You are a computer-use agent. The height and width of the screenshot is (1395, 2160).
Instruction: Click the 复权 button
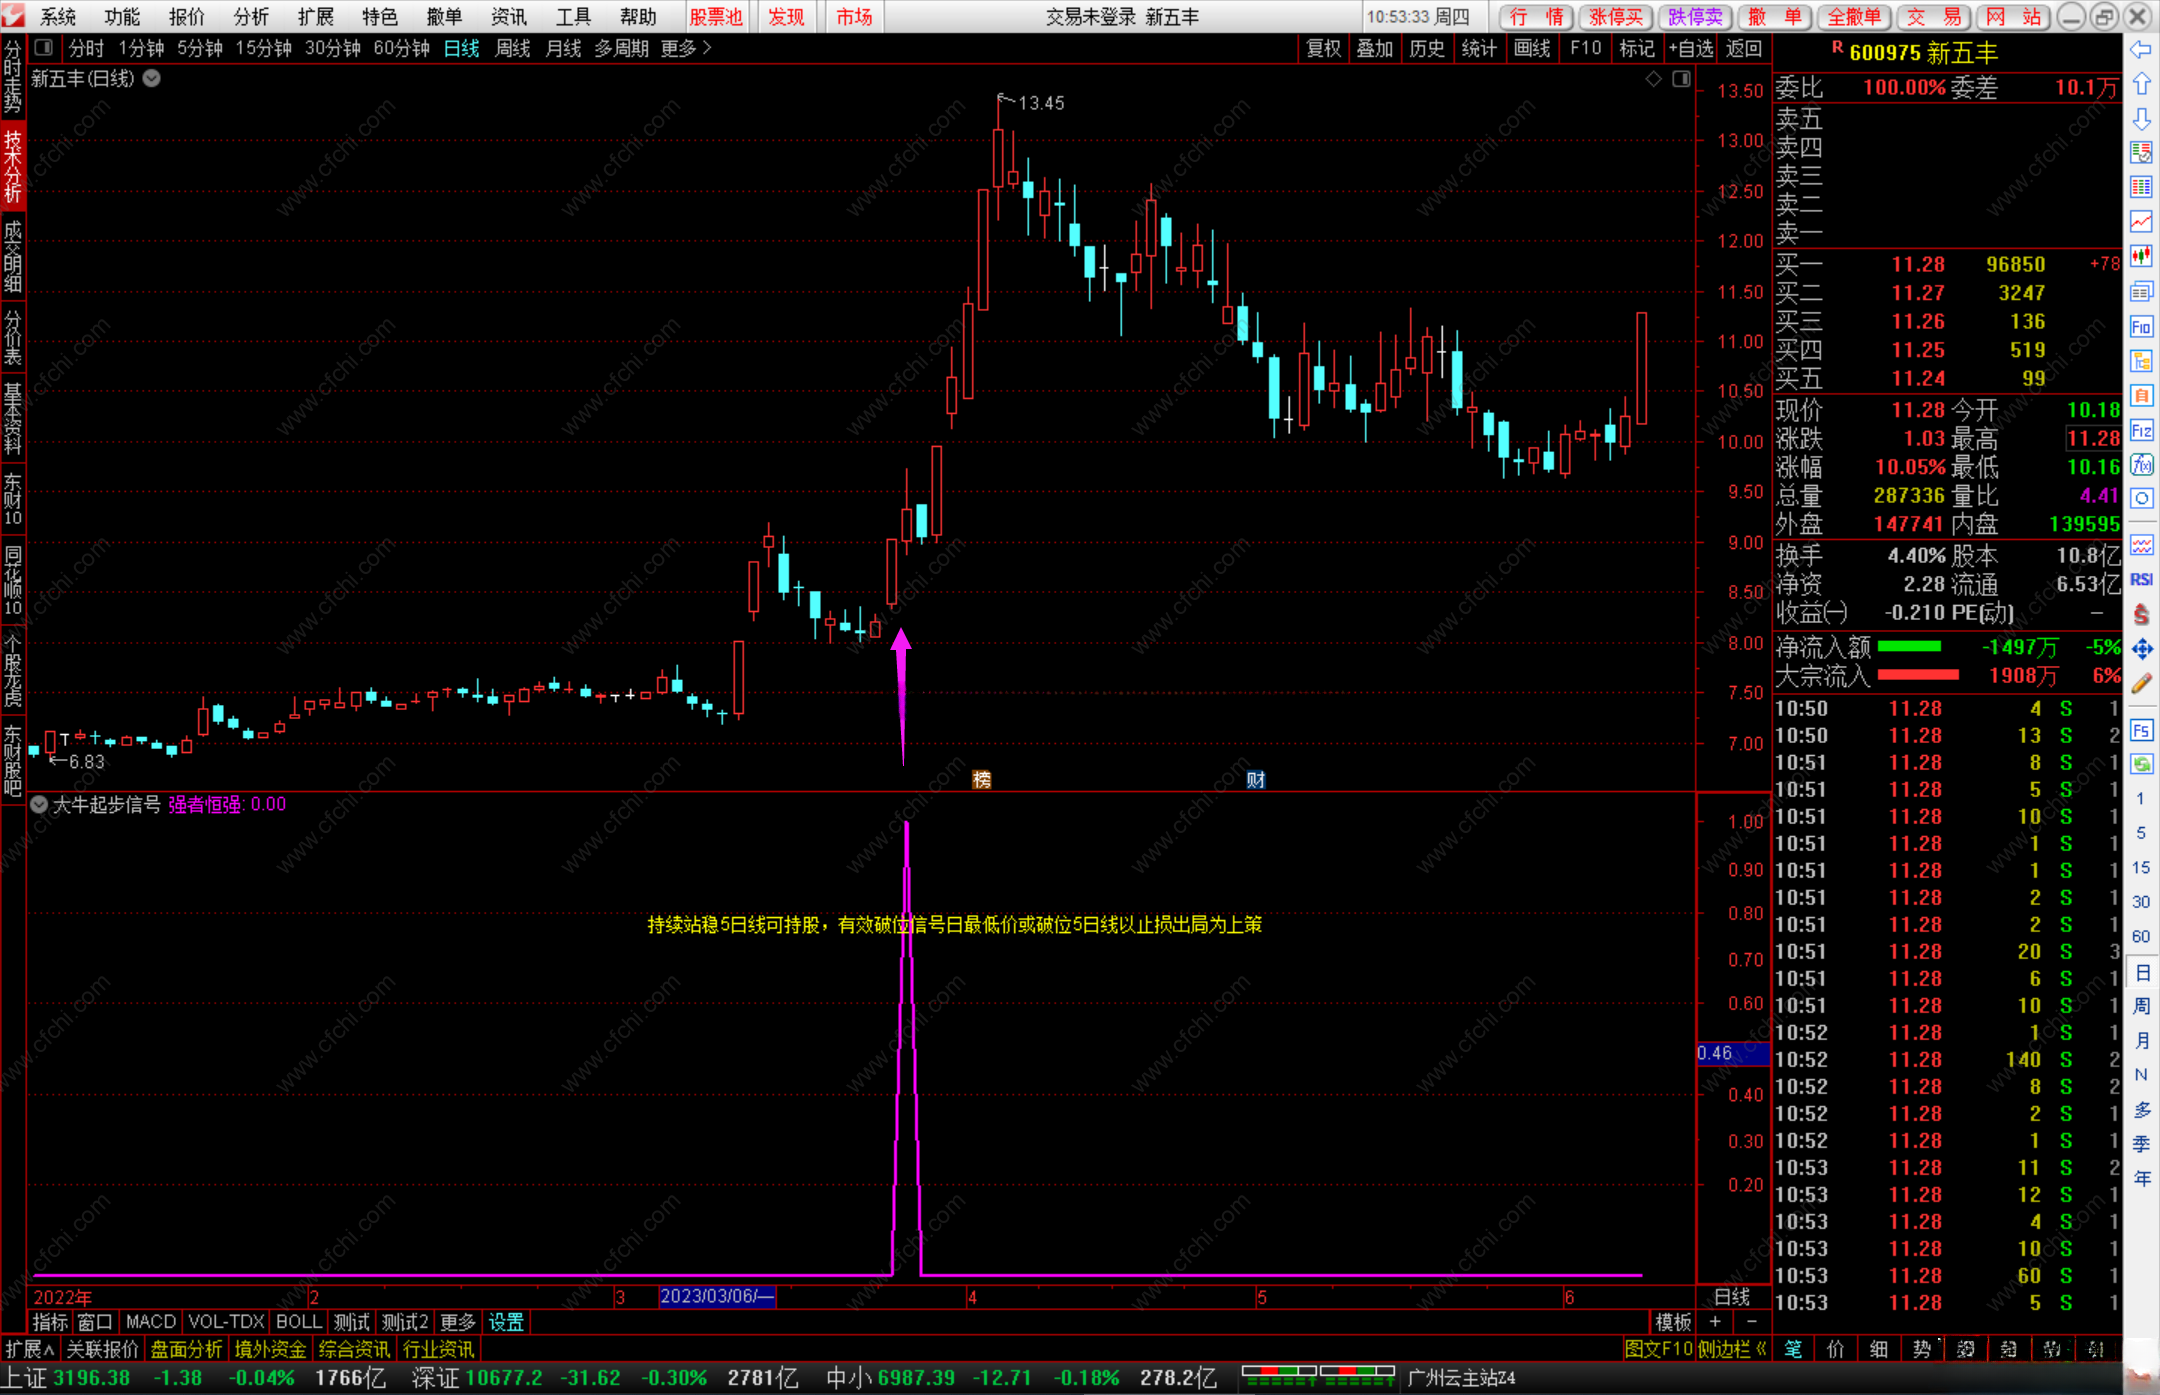pyautogui.click(x=1323, y=48)
